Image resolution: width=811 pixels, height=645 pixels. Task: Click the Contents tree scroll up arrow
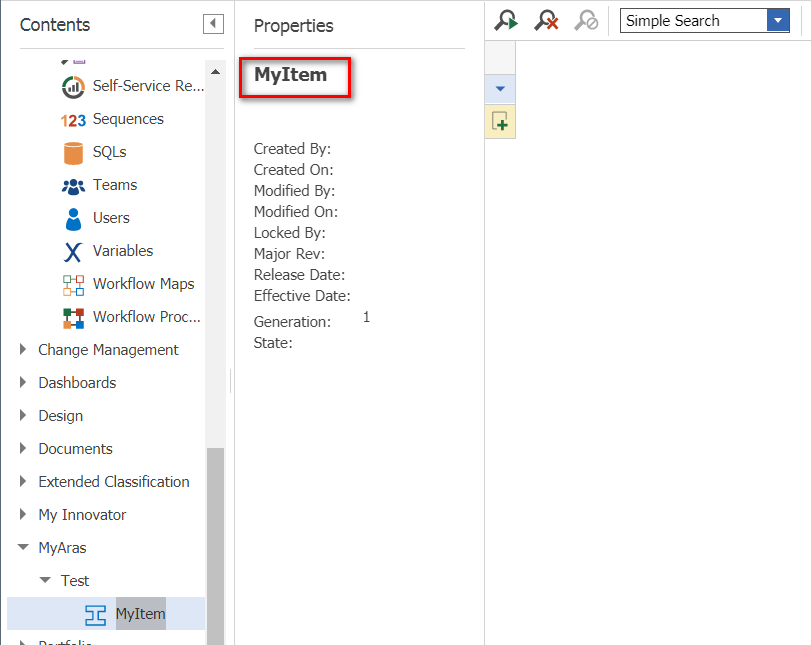point(216,72)
